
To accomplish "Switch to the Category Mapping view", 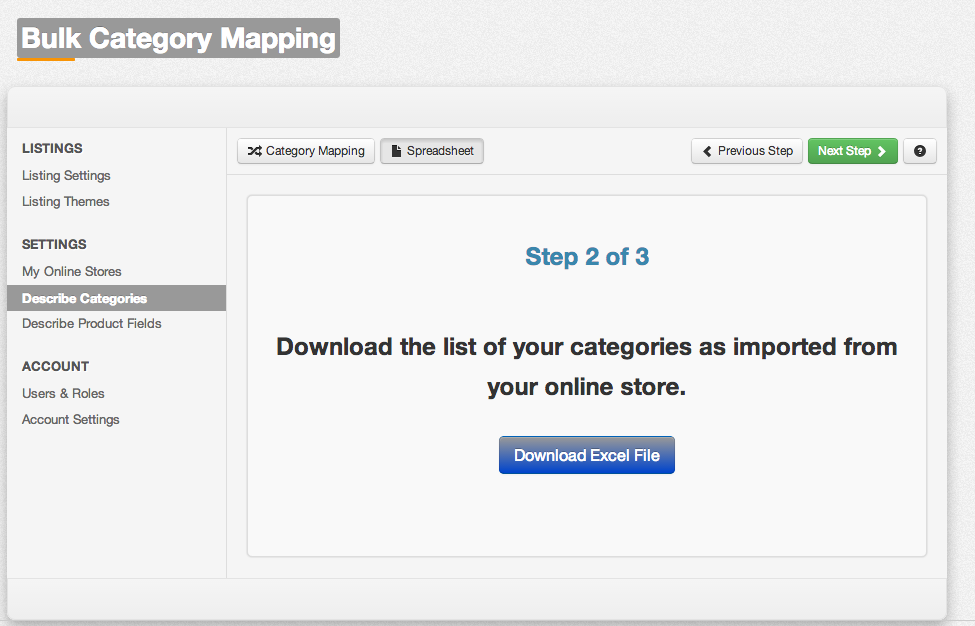I will point(306,151).
